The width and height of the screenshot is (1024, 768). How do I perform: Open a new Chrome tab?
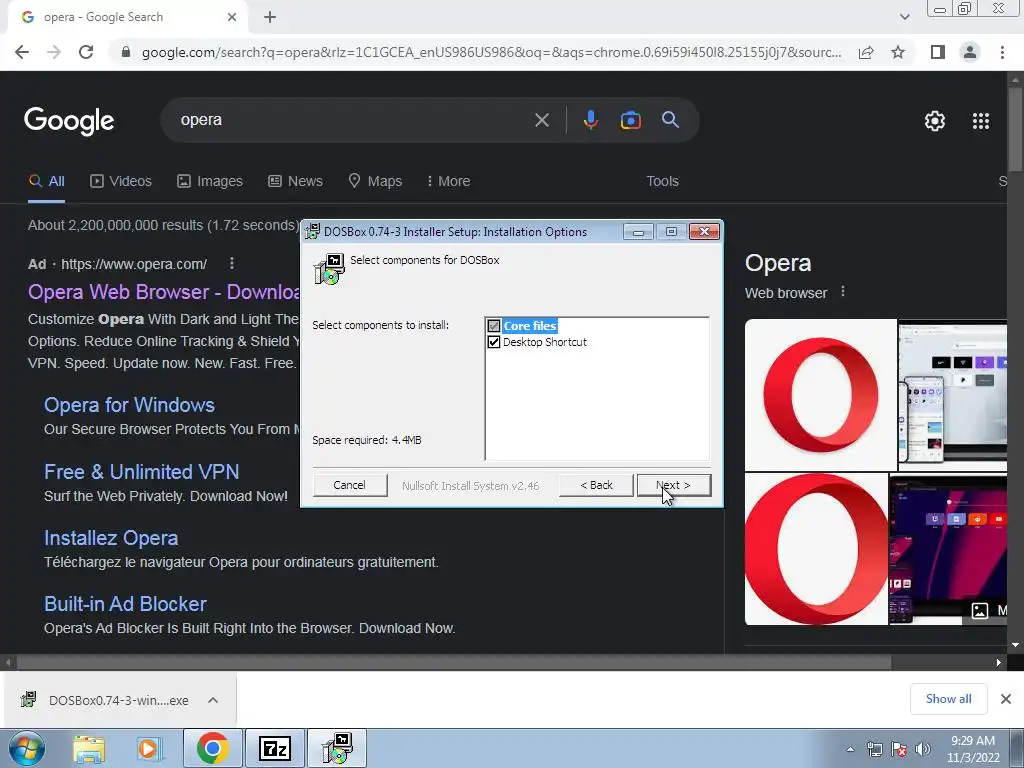click(270, 18)
